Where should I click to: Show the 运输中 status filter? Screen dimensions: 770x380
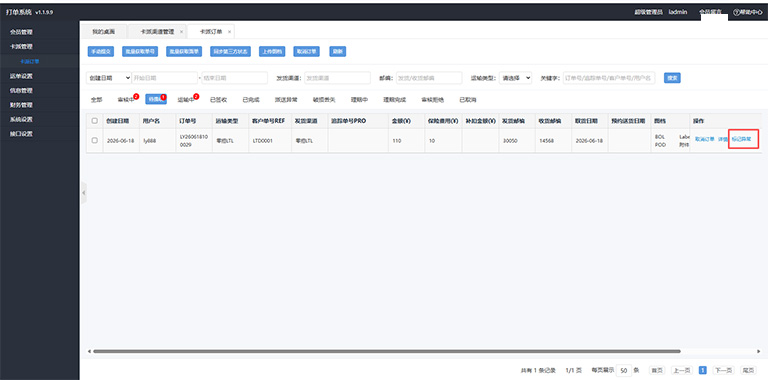click(x=186, y=100)
